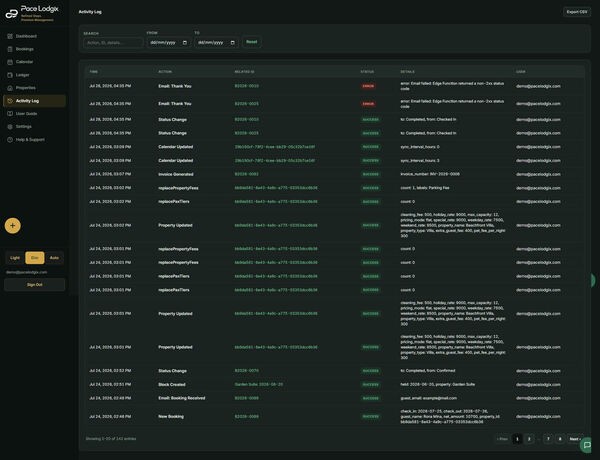This screenshot has height=460, width=600.
Task: Click details 'sync_interval_hours: 3'
Action: (x=420, y=160)
